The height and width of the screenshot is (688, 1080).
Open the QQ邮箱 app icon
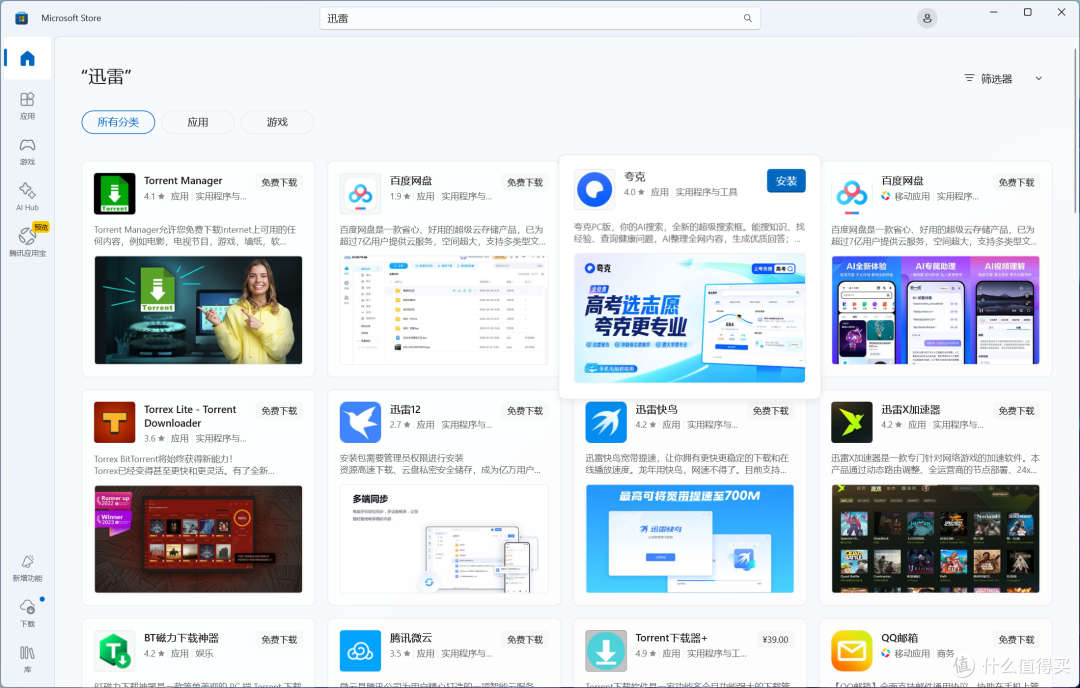(852, 651)
